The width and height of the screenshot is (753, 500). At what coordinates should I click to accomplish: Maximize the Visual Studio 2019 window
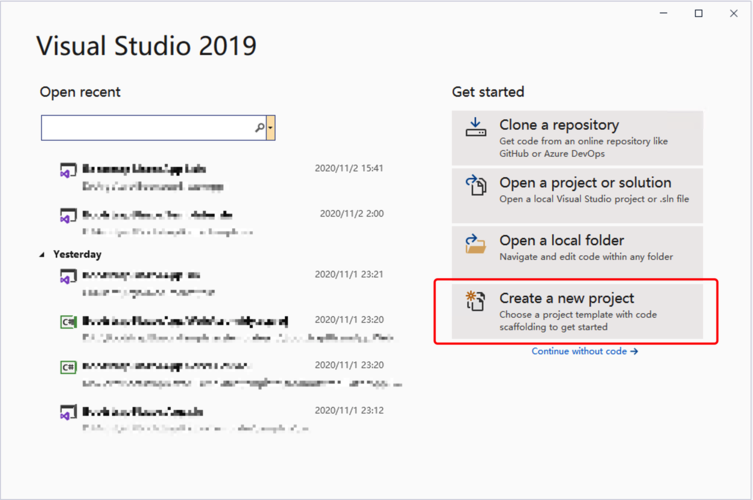(x=699, y=13)
